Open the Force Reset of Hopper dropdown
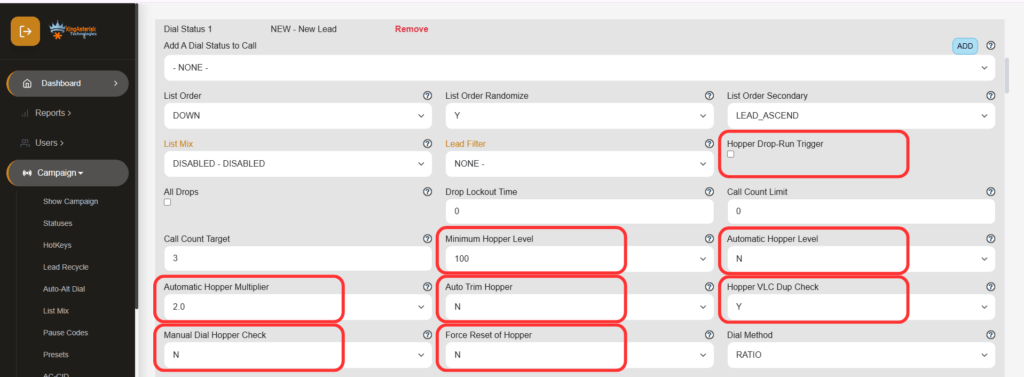1024x377 pixels. [x=579, y=355]
